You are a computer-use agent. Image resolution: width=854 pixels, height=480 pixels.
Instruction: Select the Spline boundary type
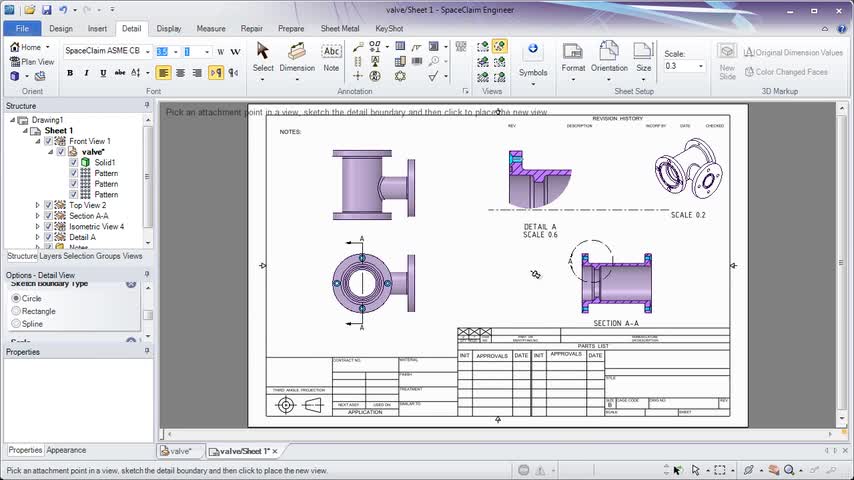tap(16, 324)
